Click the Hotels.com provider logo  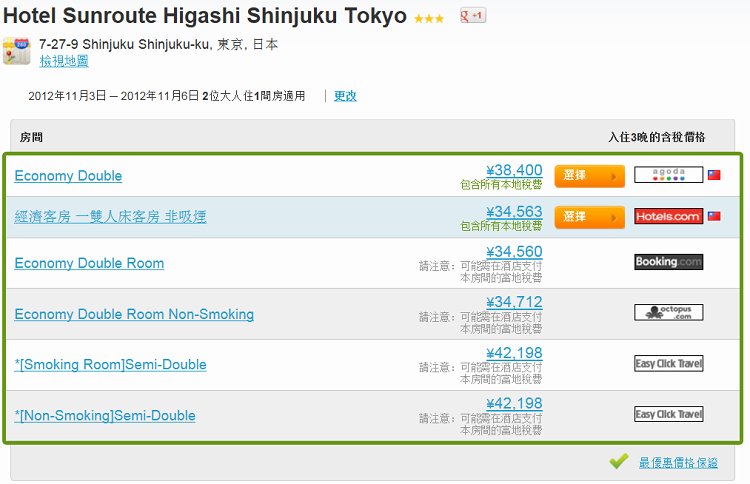coord(668,216)
